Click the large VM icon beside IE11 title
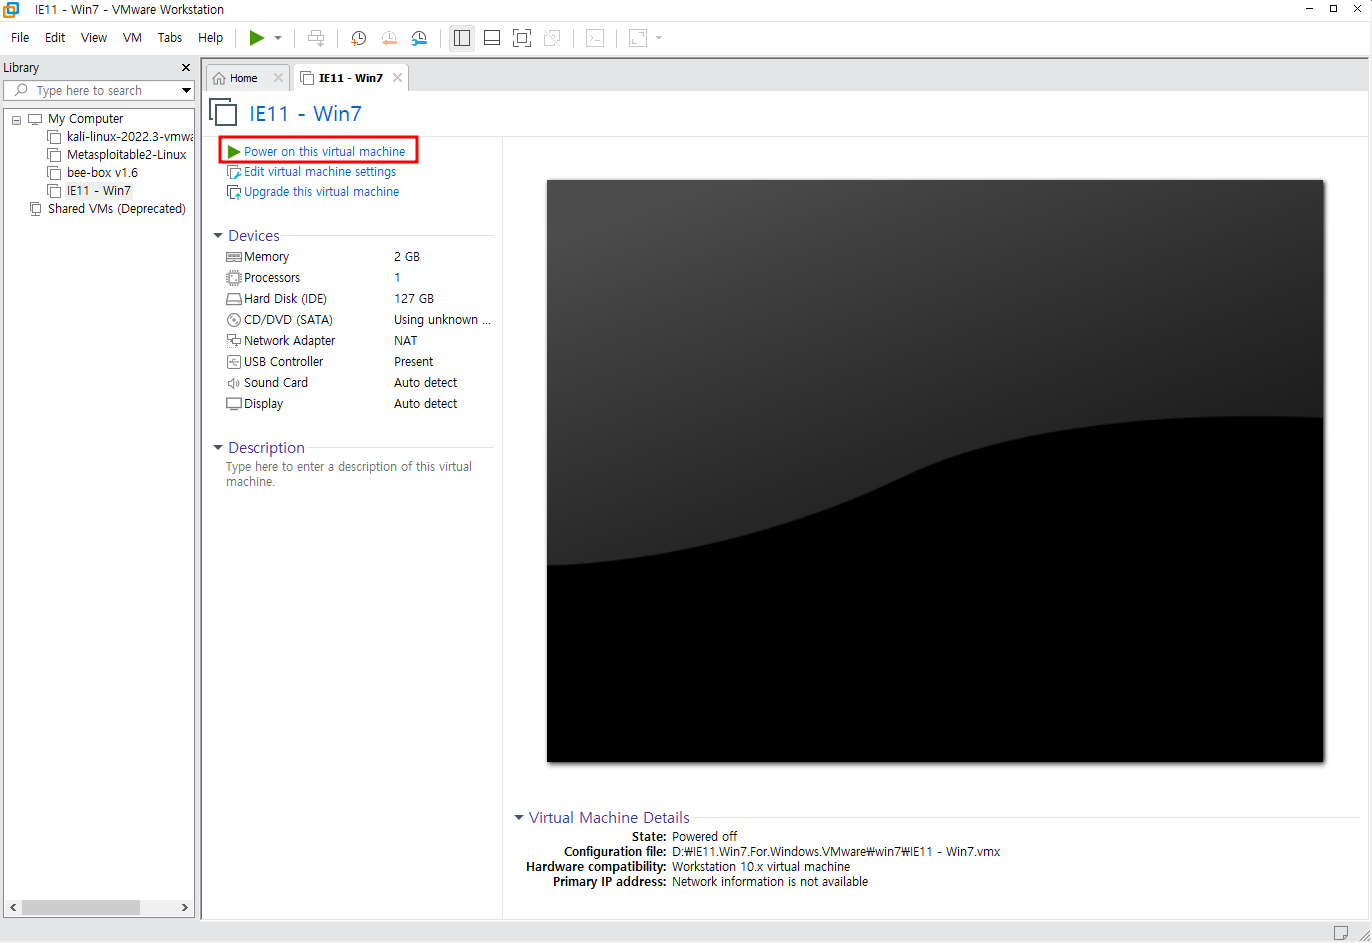The height and width of the screenshot is (943, 1372). click(224, 112)
